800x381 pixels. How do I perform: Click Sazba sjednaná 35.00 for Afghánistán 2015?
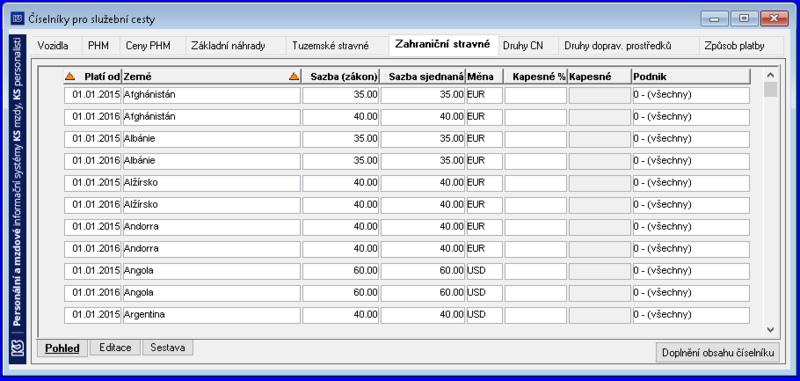point(423,94)
